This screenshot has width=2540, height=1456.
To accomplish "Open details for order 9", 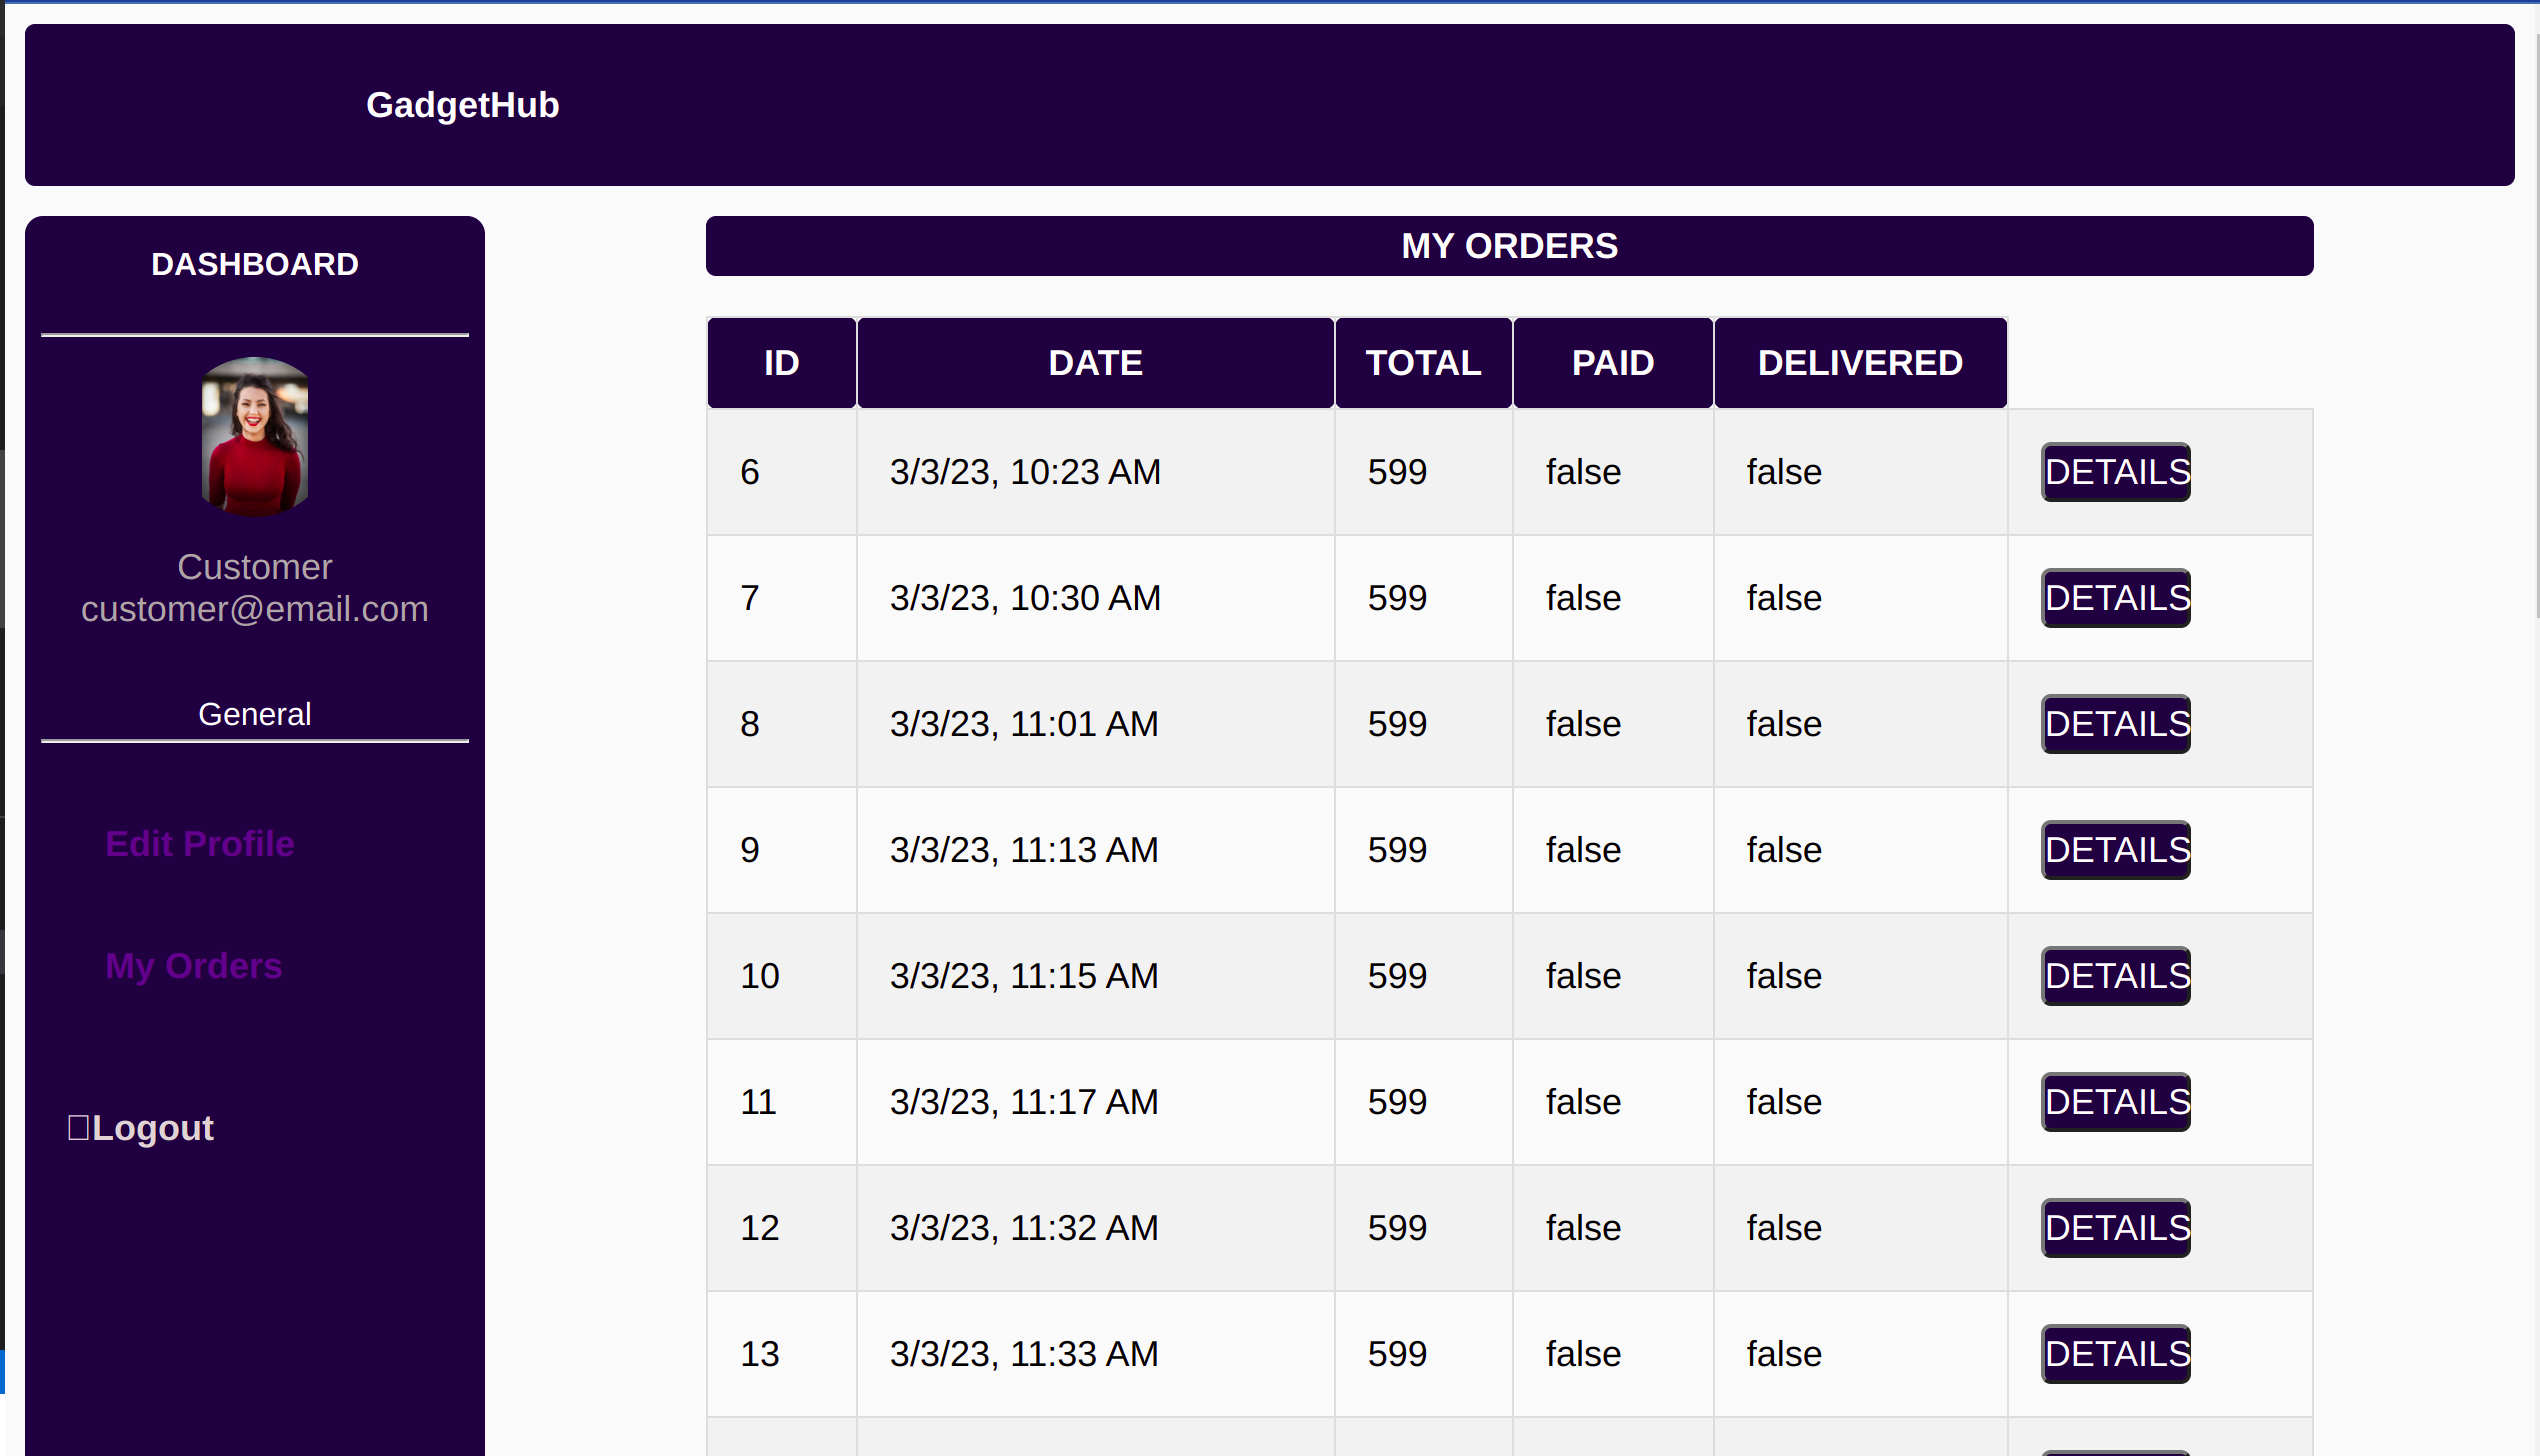I will pos(2115,850).
